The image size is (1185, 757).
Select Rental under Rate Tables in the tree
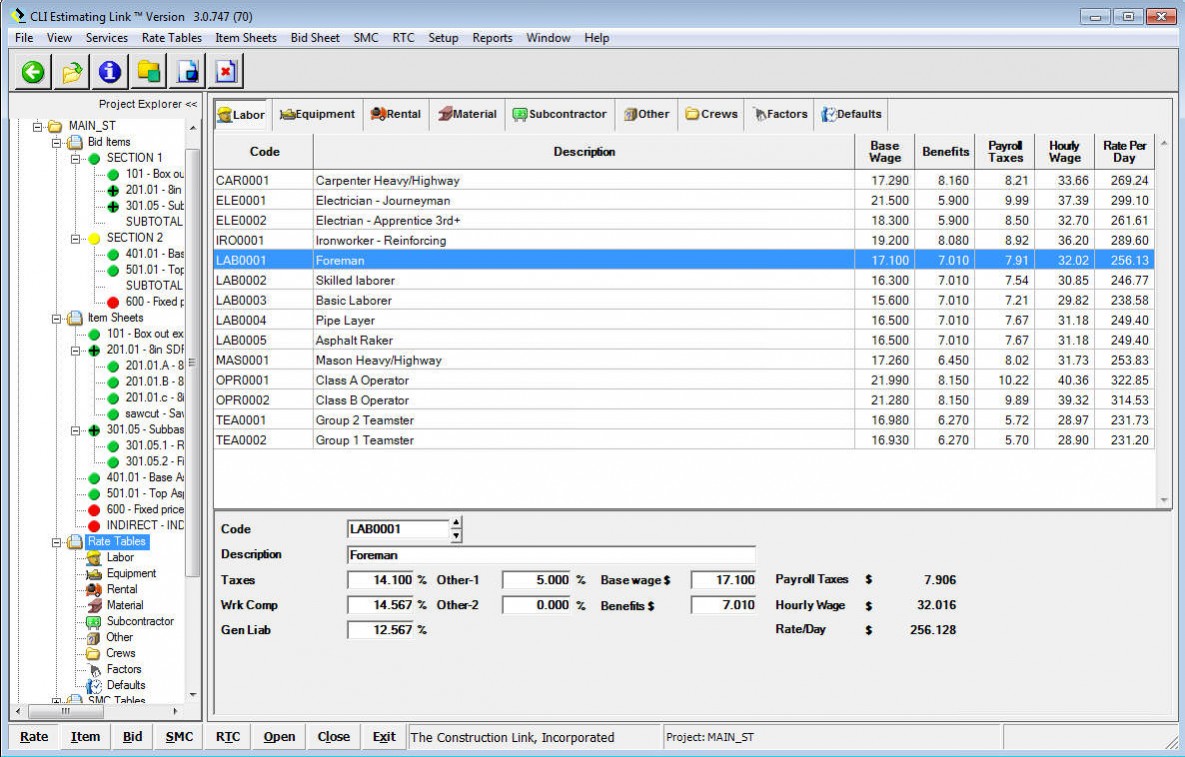pos(122,589)
